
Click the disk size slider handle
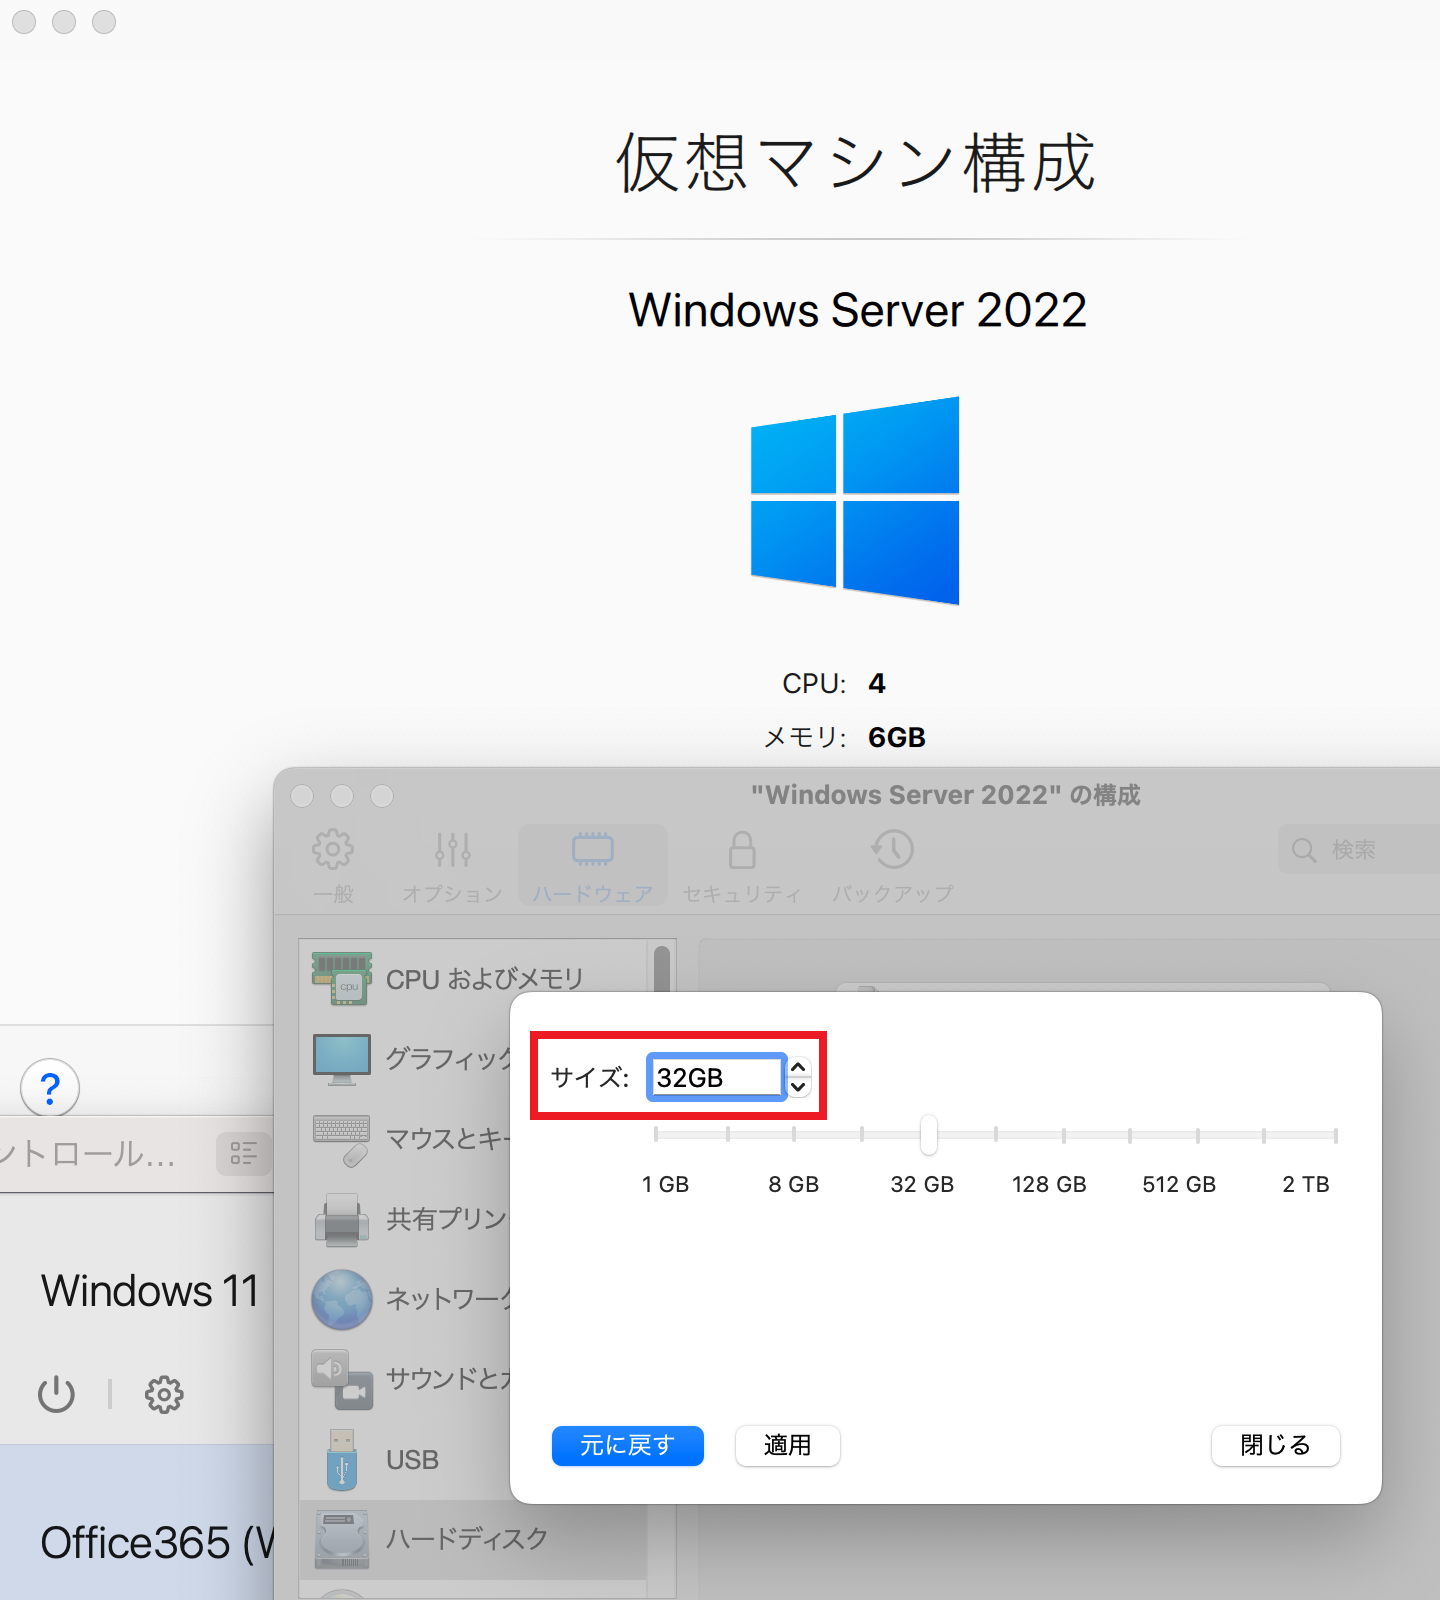[929, 1134]
